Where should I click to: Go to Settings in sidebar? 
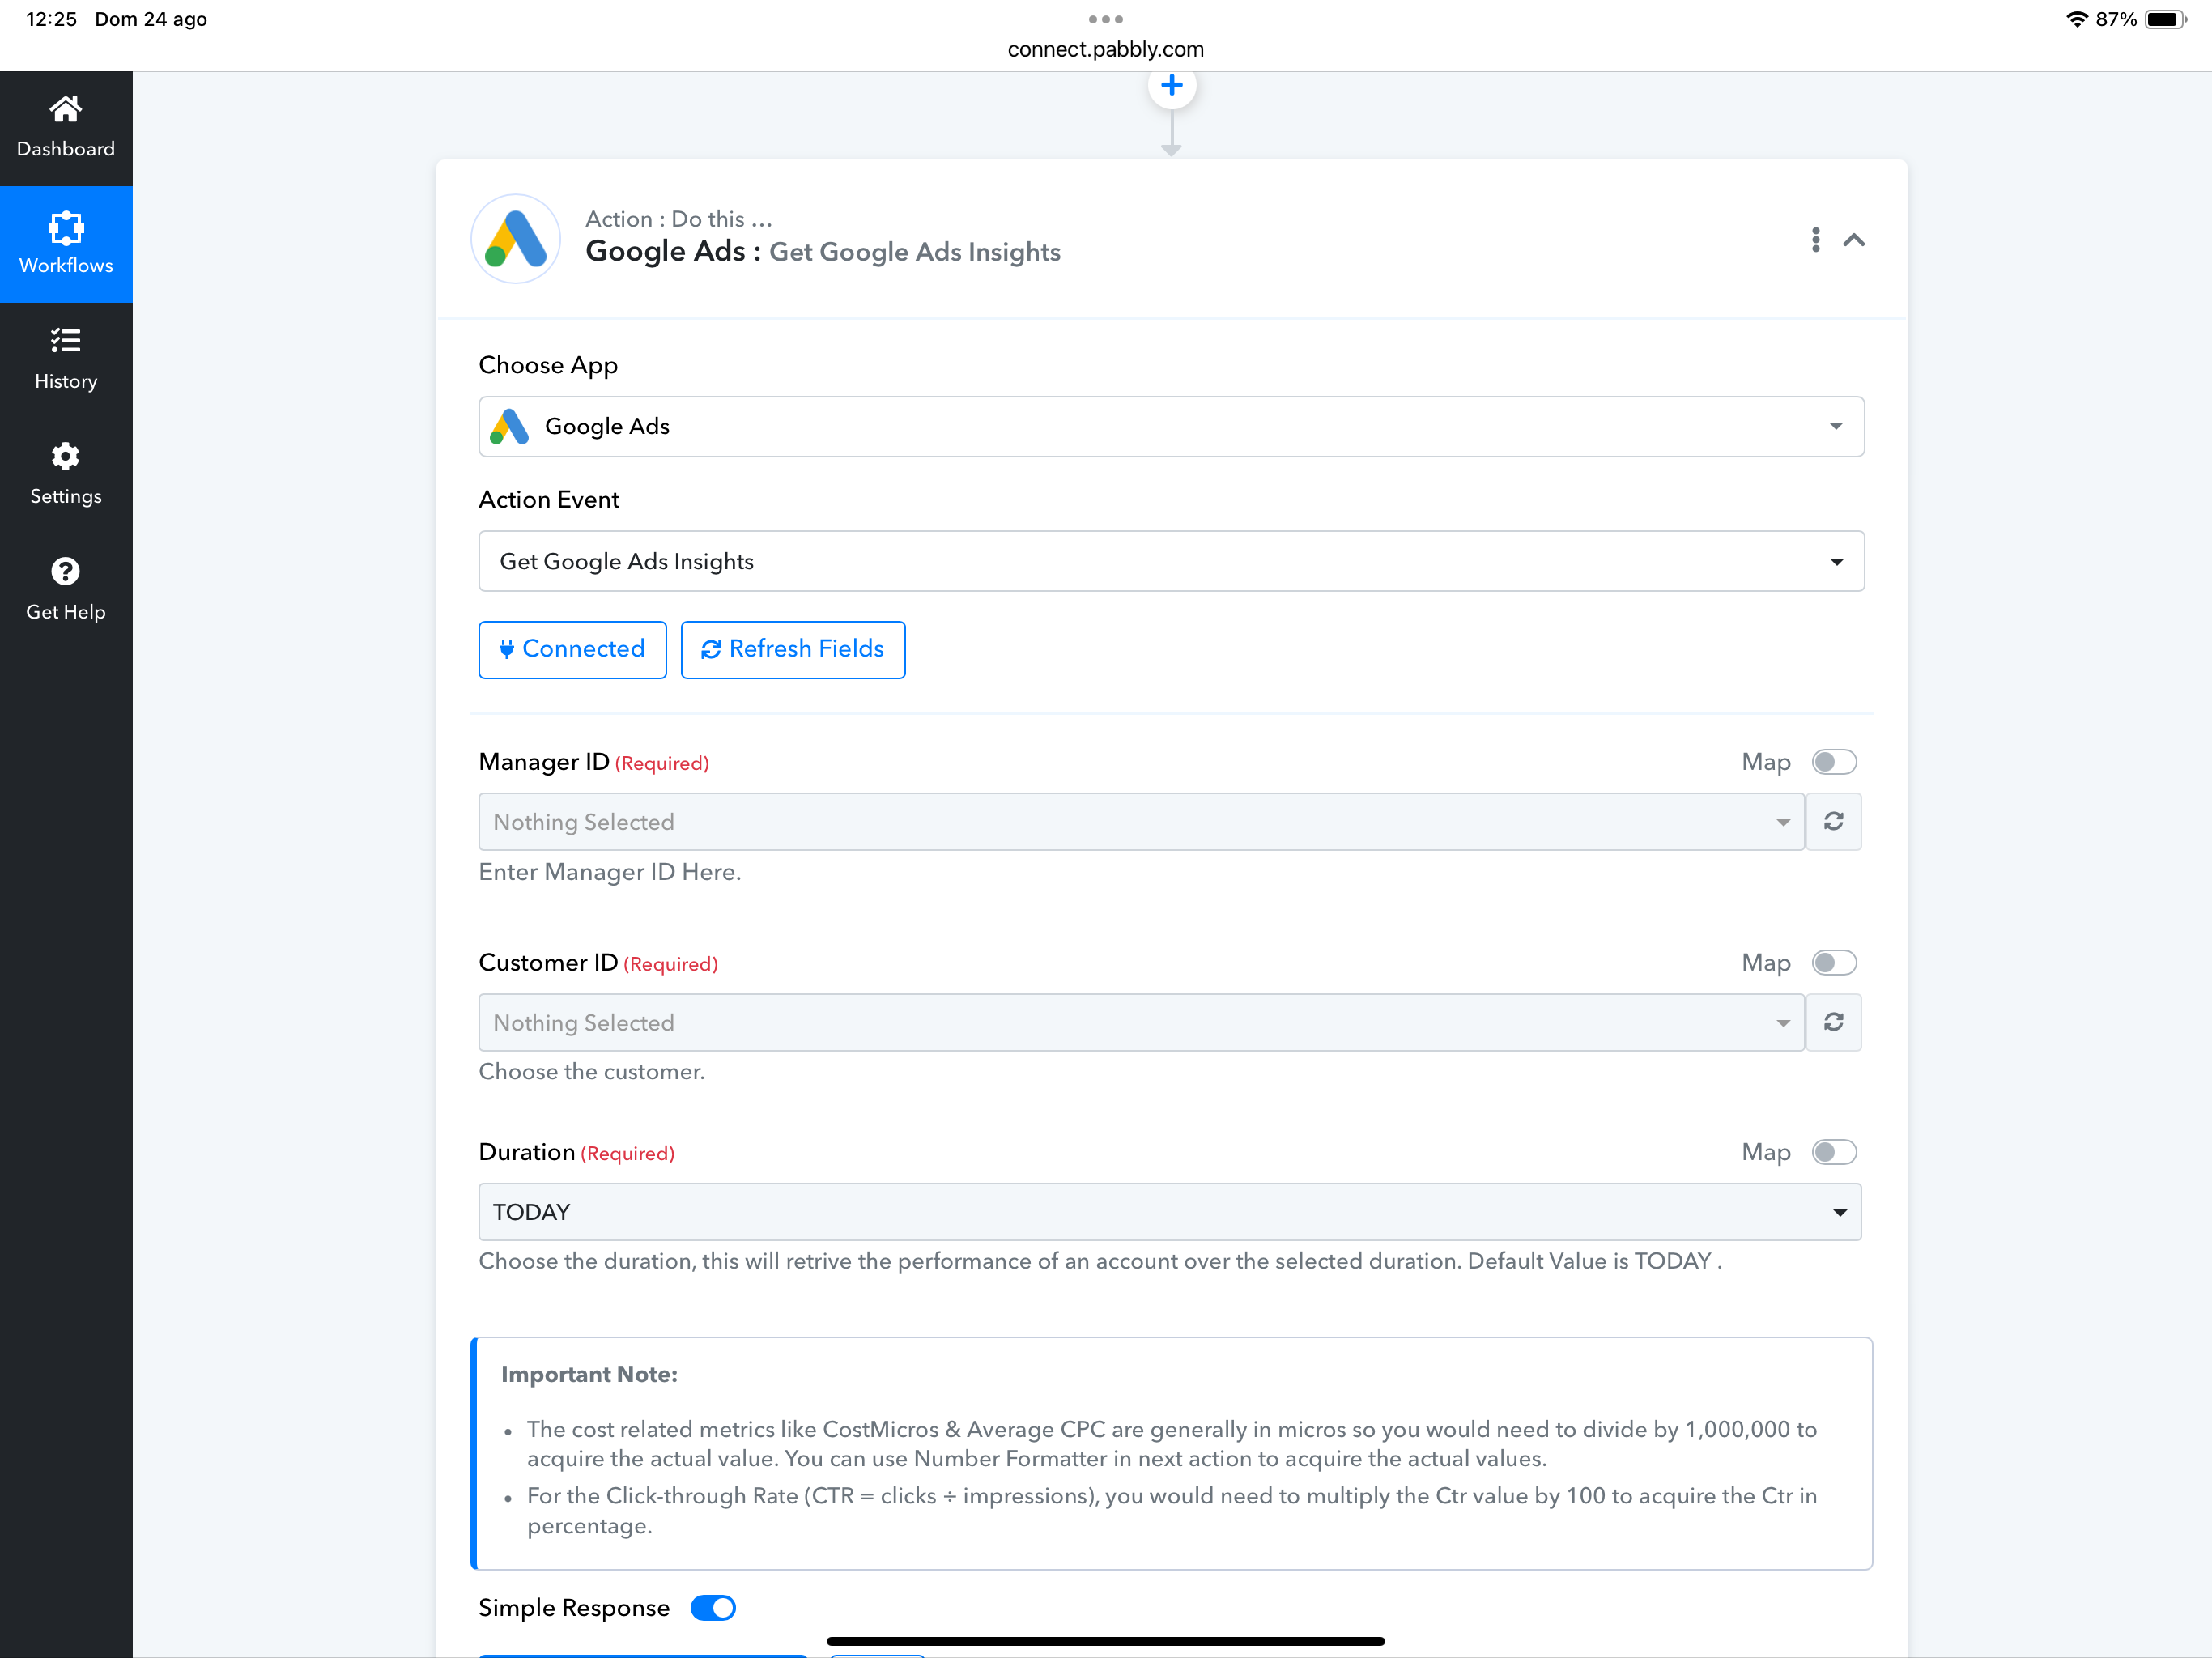pyautogui.click(x=66, y=474)
